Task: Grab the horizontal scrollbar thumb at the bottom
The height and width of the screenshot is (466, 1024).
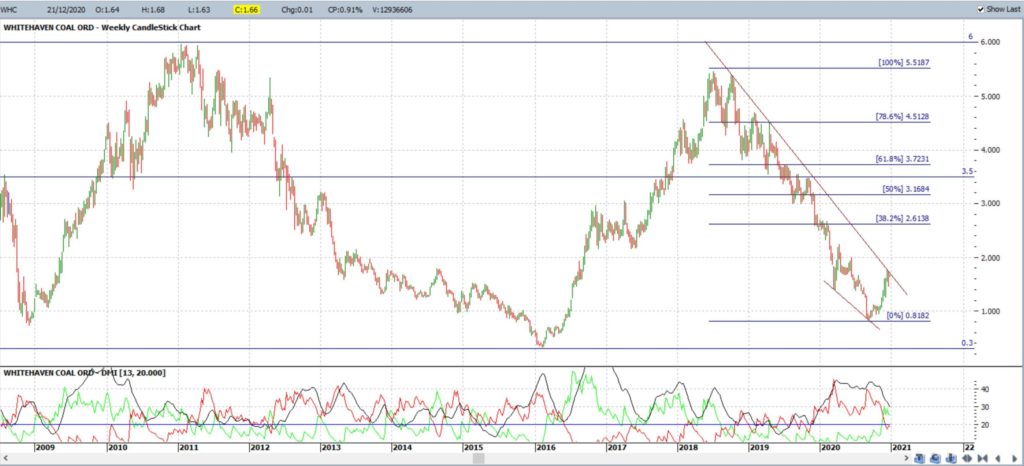Action: (479, 458)
